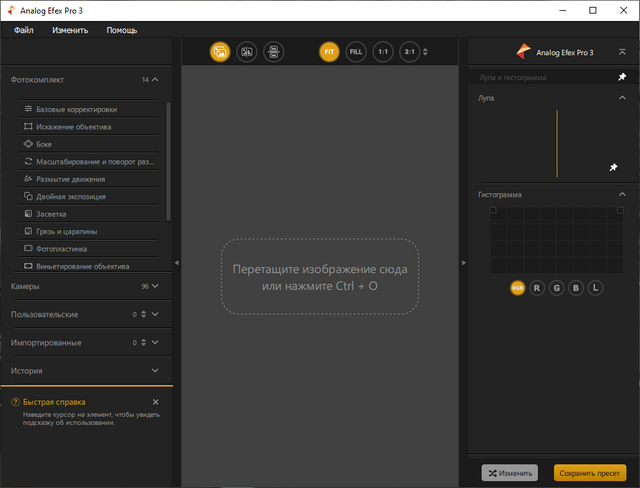
Task: Enable the RGB histogram channel
Action: (517, 288)
